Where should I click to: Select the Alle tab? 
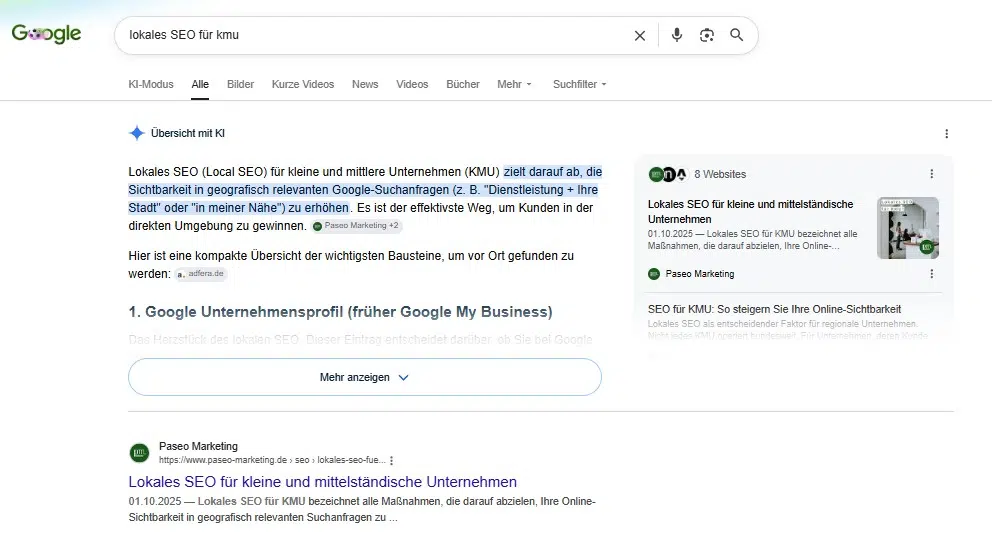pyautogui.click(x=200, y=84)
